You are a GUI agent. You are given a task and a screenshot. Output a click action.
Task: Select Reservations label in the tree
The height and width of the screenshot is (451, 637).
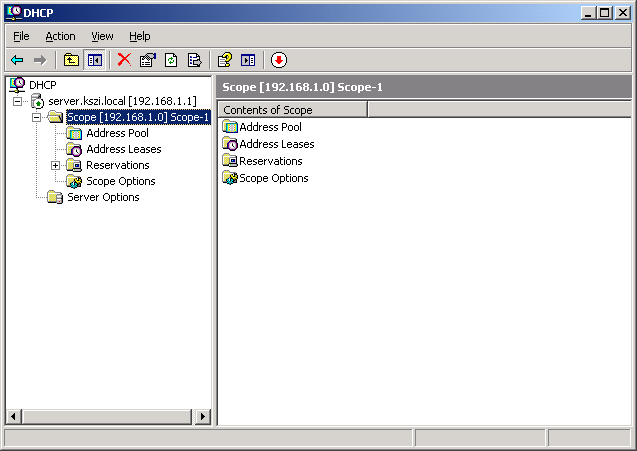pyautogui.click(x=118, y=165)
